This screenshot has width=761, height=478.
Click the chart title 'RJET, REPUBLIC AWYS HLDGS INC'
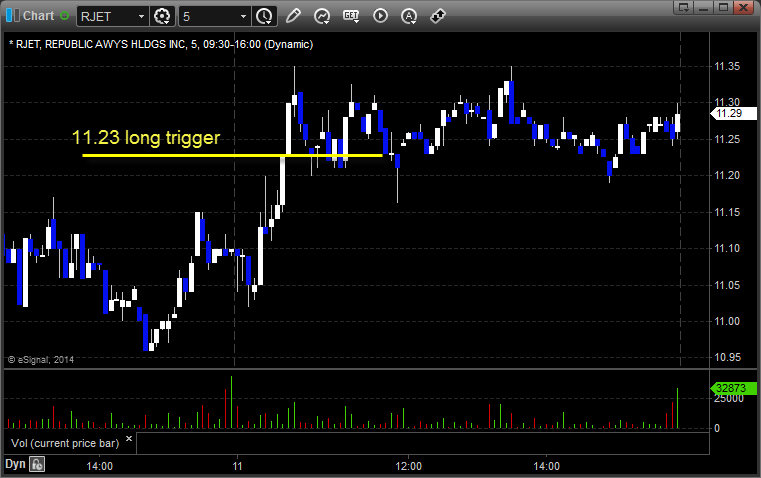(100, 44)
